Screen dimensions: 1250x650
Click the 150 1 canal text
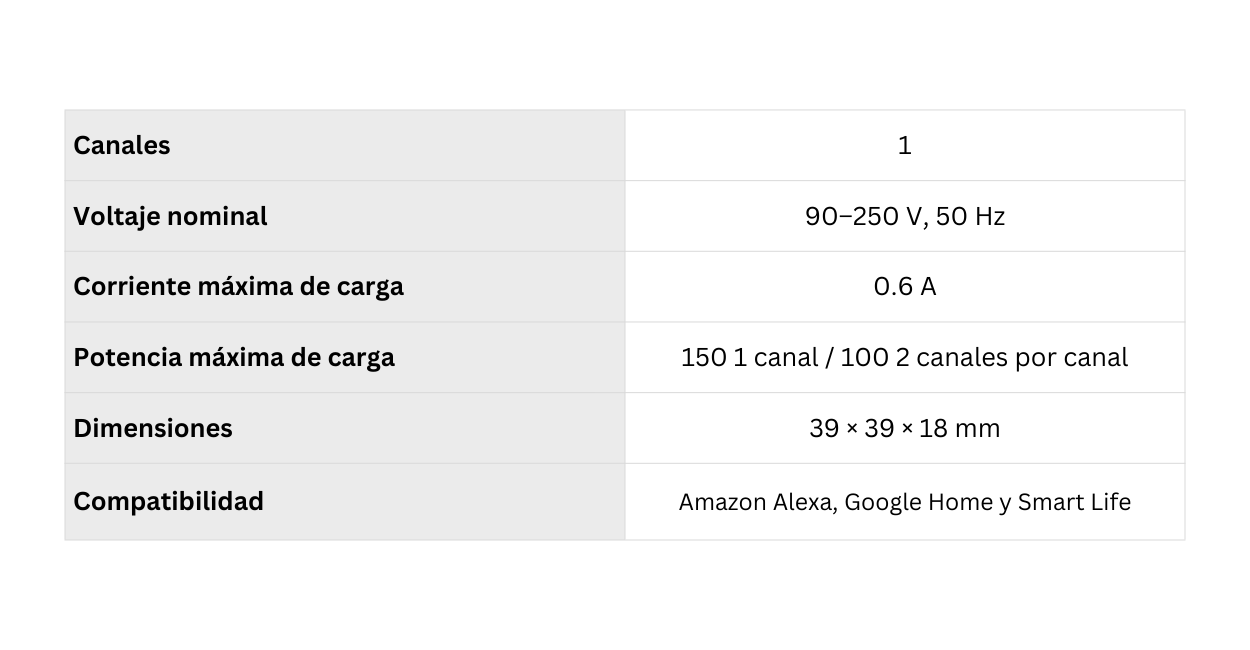pyautogui.click(x=742, y=358)
